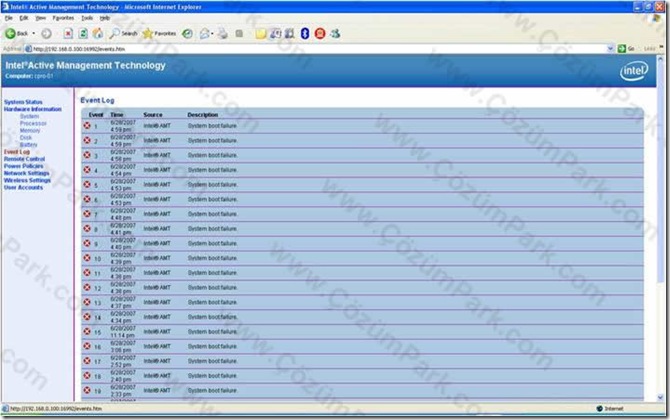The height and width of the screenshot is (420, 670).
Task: Click the red circular toolbar icon
Action: coord(320,33)
